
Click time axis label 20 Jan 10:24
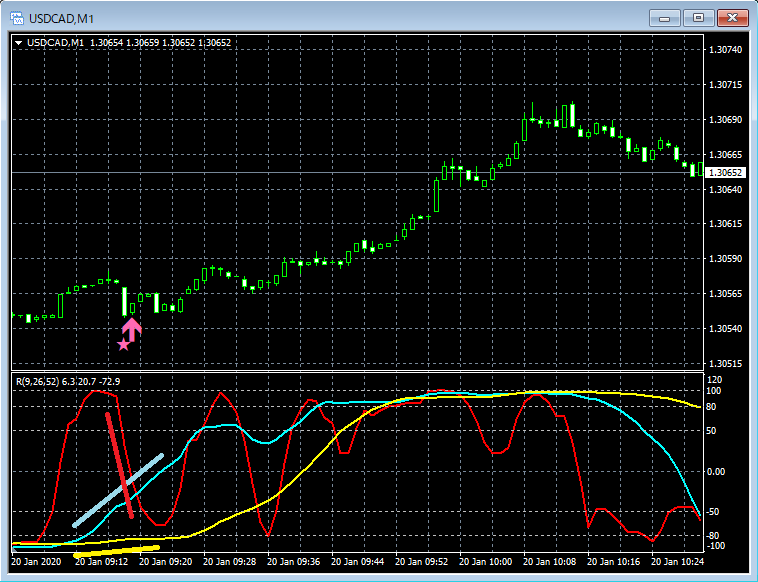(677, 562)
